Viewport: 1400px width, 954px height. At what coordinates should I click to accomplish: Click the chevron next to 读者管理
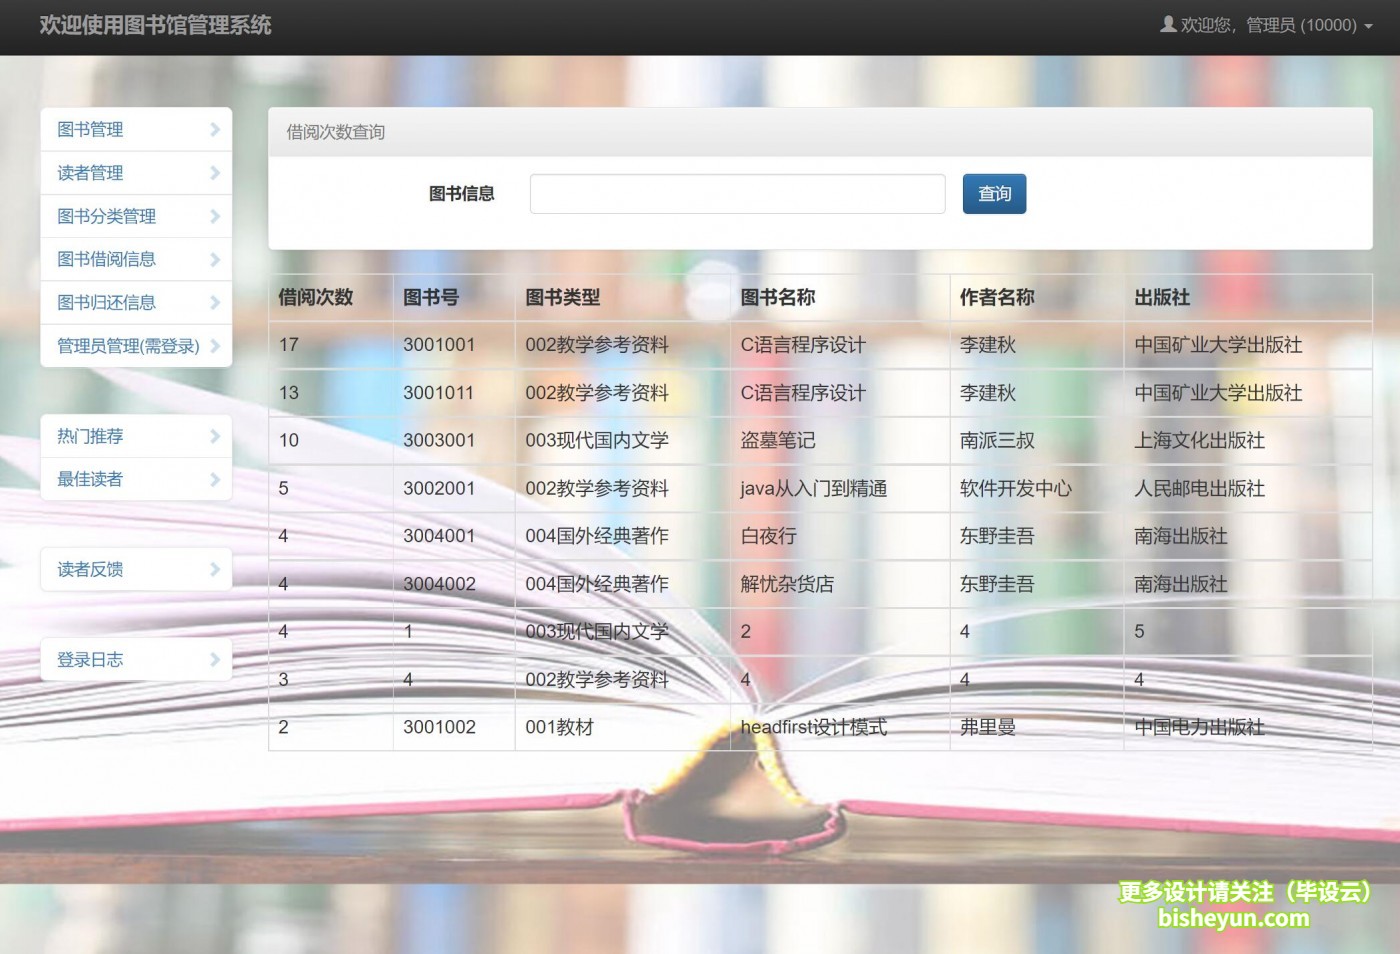(215, 173)
